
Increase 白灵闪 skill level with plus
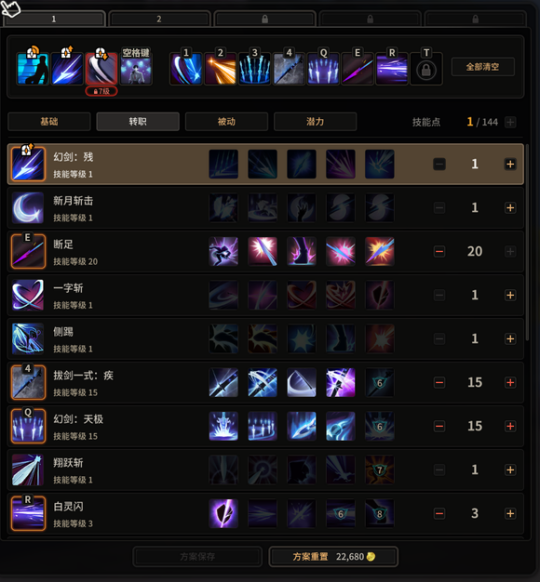click(x=510, y=514)
